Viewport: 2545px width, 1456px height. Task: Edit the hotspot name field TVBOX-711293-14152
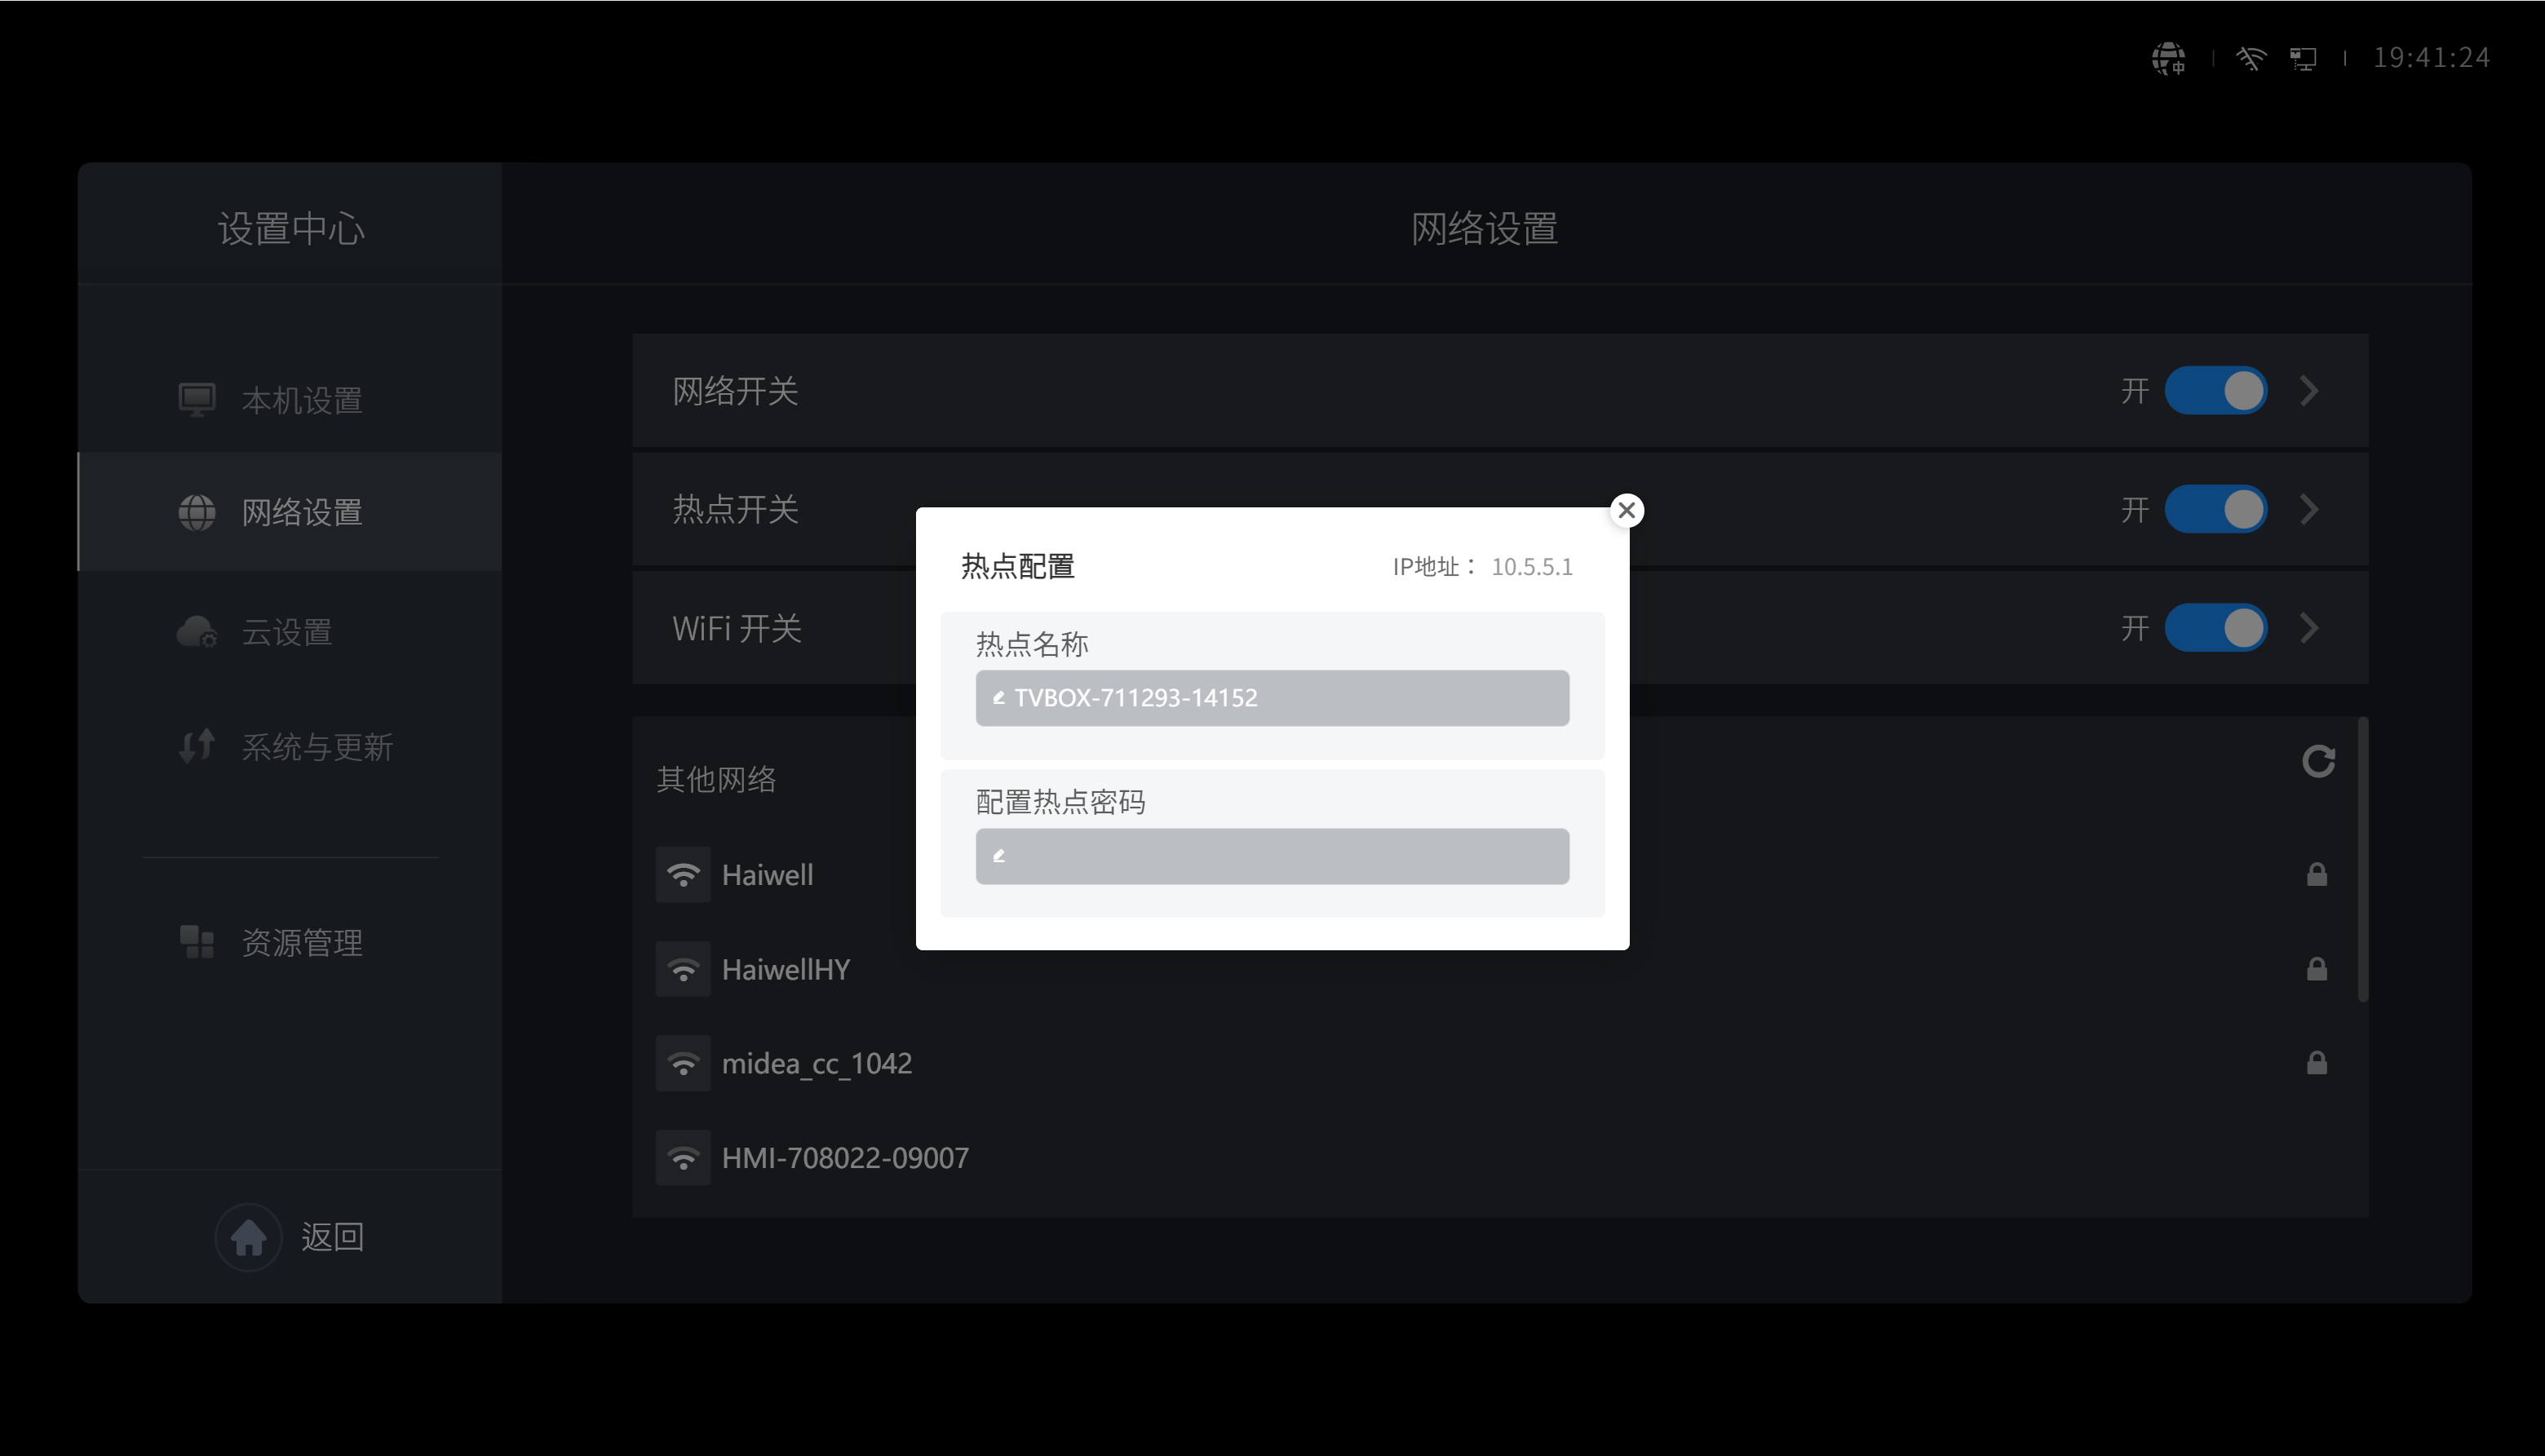1272,698
